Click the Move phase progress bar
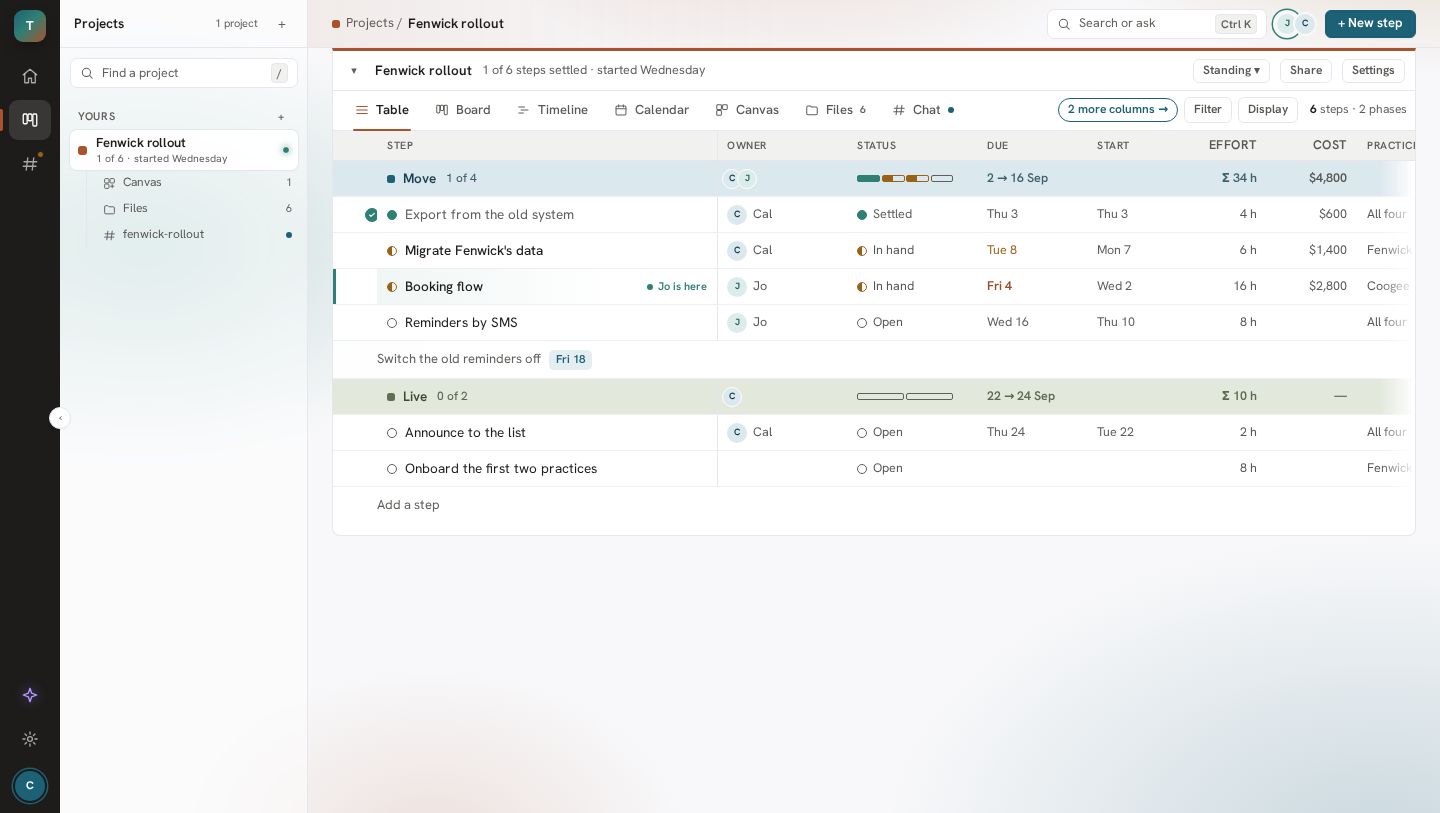The height and width of the screenshot is (813, 1440). pyautogui.click(x=905, y=179)
